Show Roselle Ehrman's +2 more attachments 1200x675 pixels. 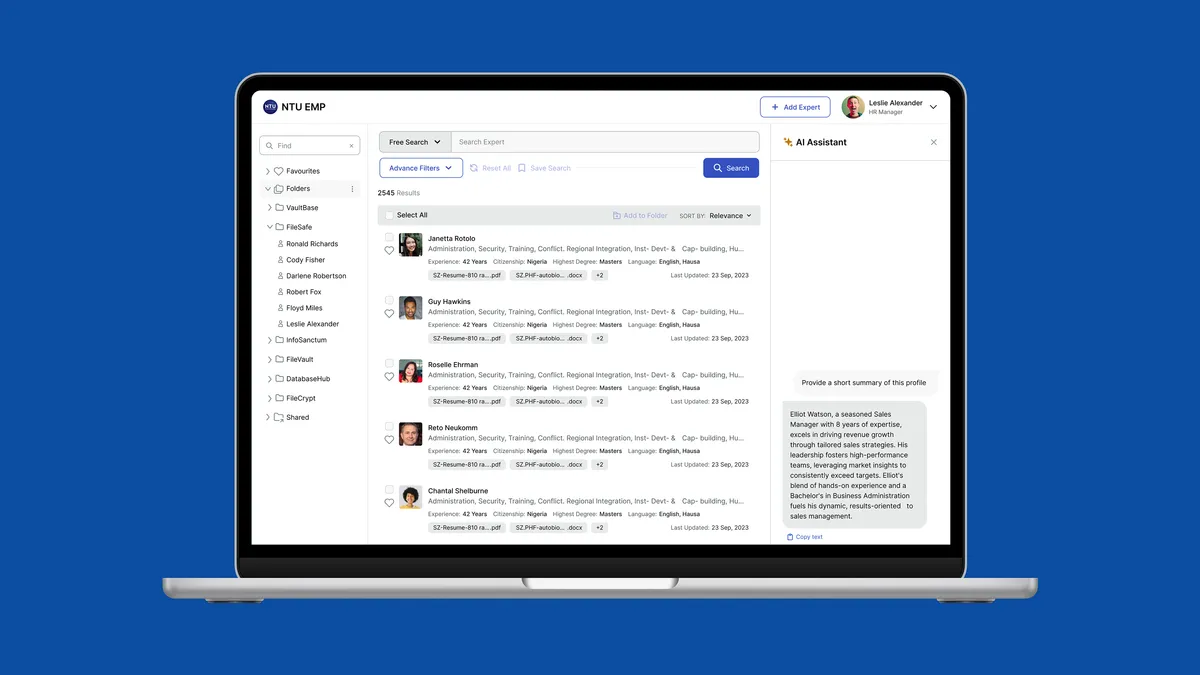pyautogui.click(x=600, y=401)
